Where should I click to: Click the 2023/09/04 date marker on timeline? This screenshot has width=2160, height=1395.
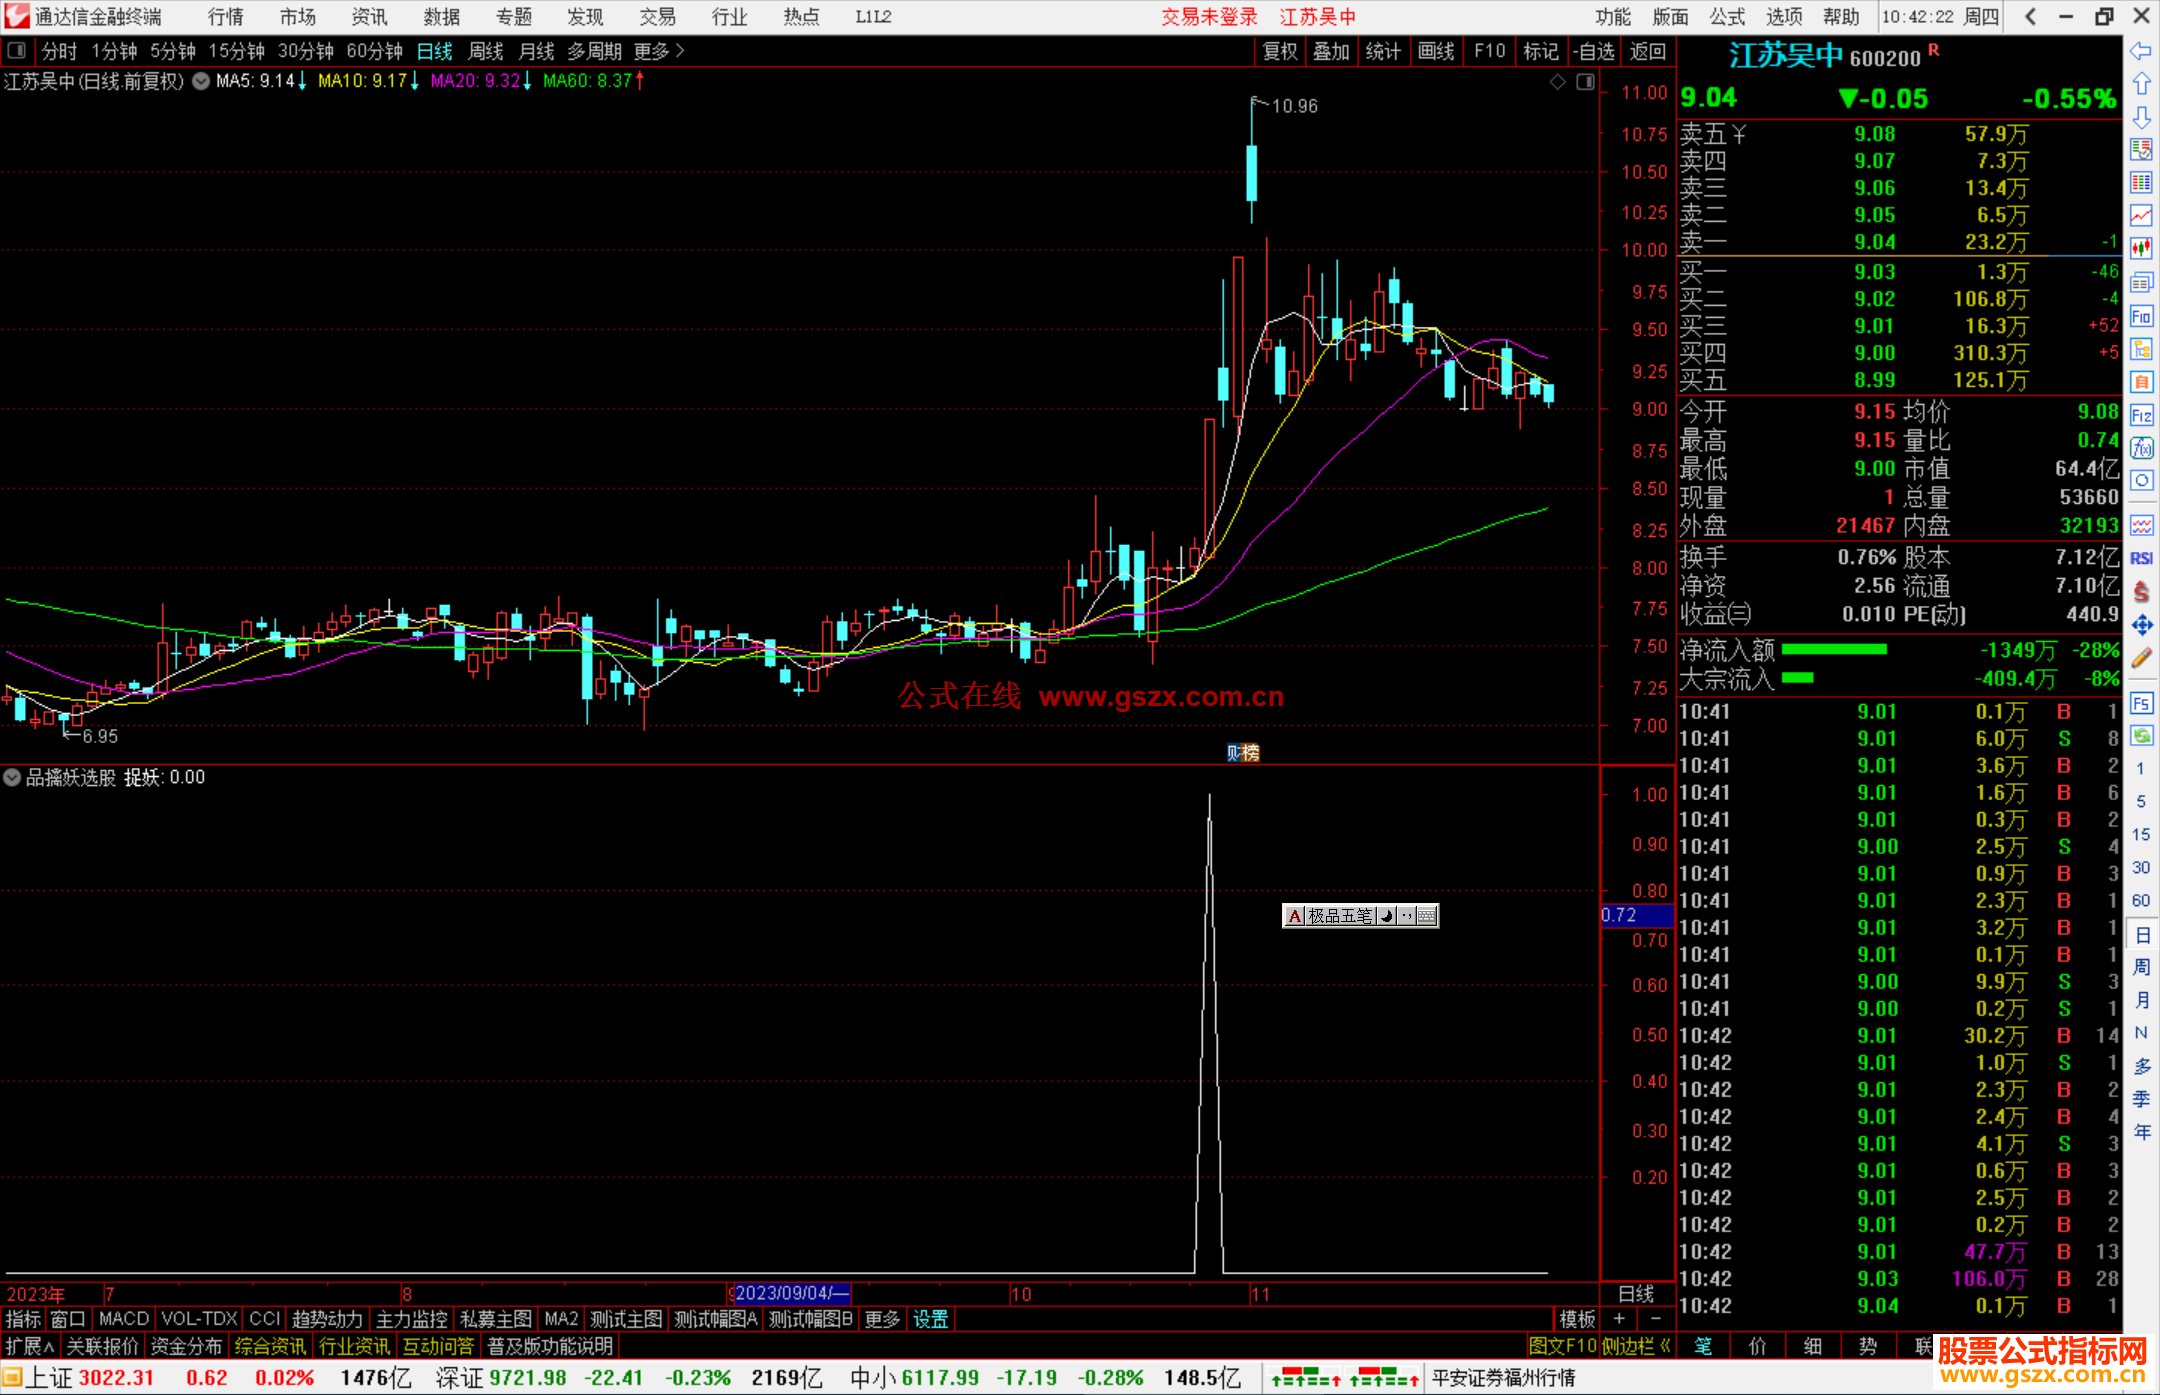pyautogui.click(x=790, y=1293)
